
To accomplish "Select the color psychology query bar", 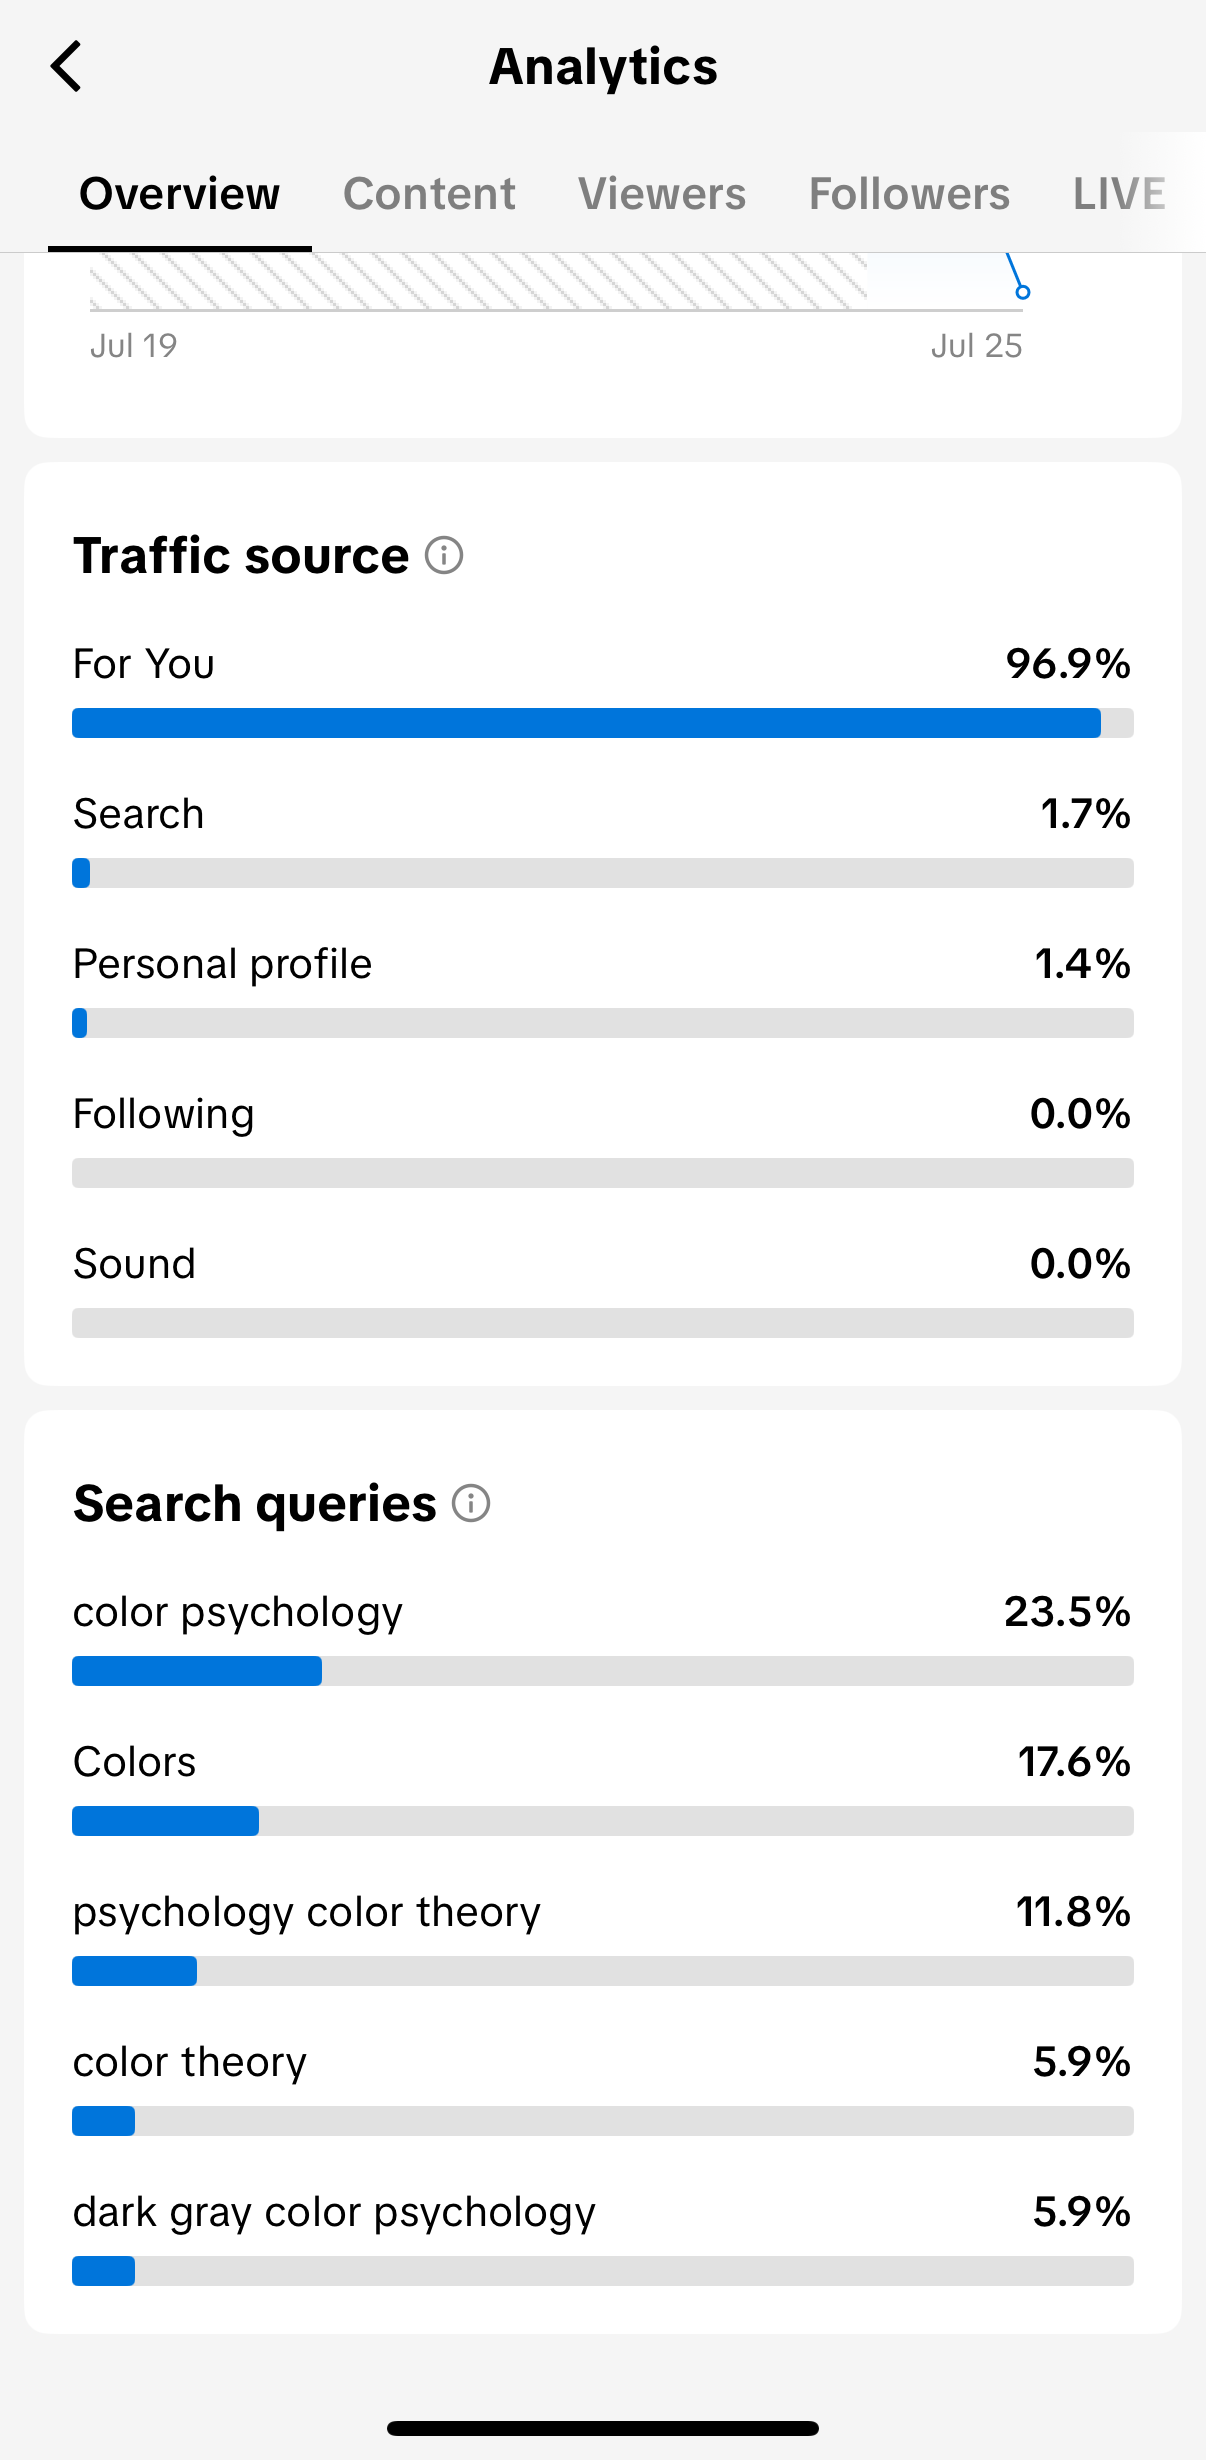I will pyautogui.click(x=603, y=1671).
